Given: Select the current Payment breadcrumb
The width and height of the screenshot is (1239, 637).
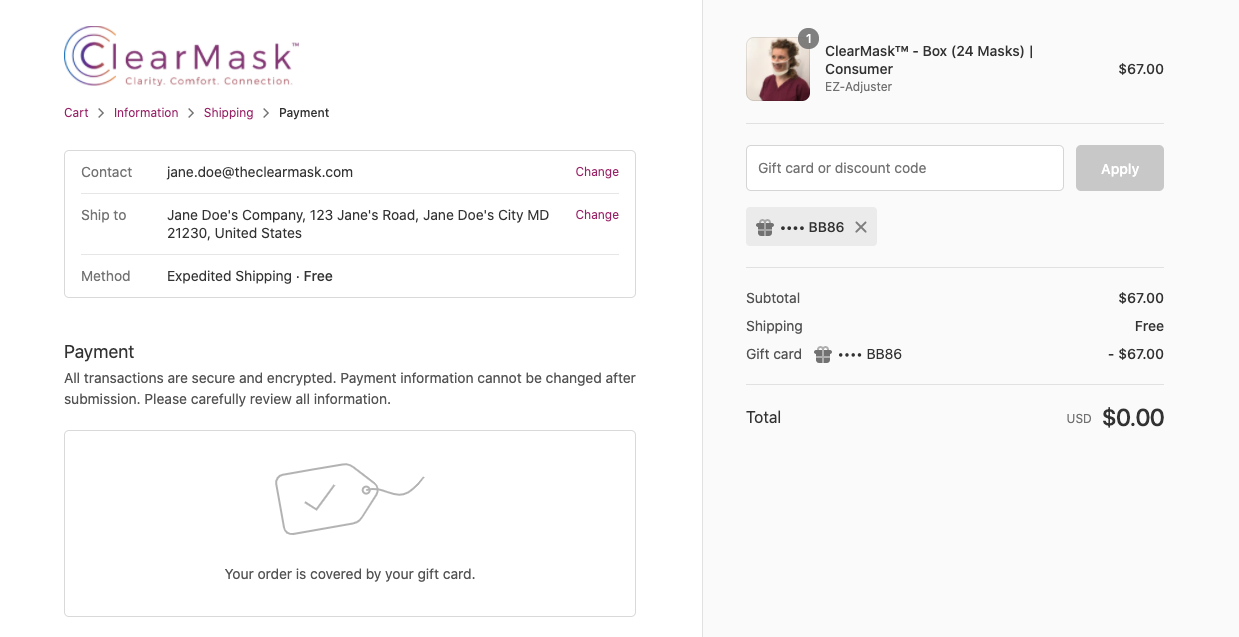Looking at the screenshot, I should [304, 113].
